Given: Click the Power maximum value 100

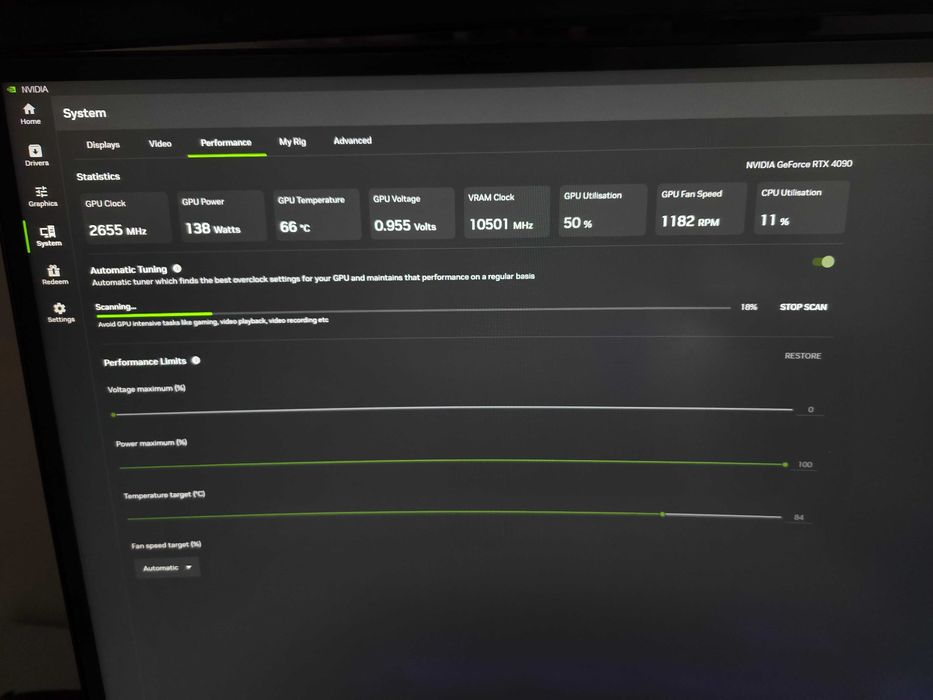Looking at the screenshot, I should coord(805,464).
